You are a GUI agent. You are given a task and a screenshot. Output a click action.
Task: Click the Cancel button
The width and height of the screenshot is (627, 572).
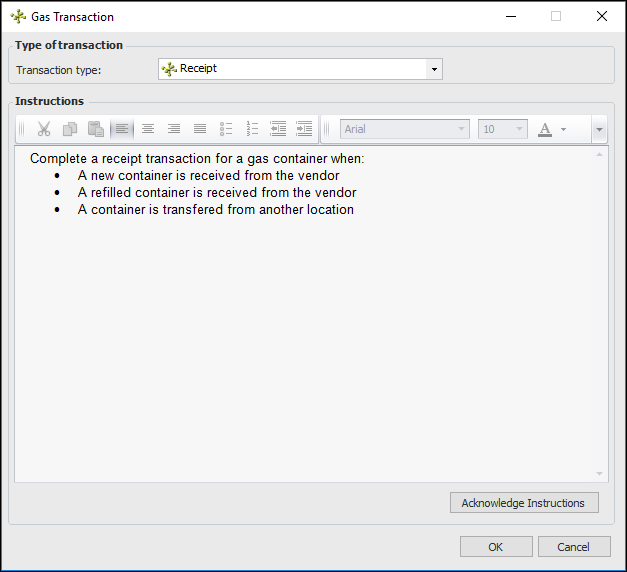[574, 547]
